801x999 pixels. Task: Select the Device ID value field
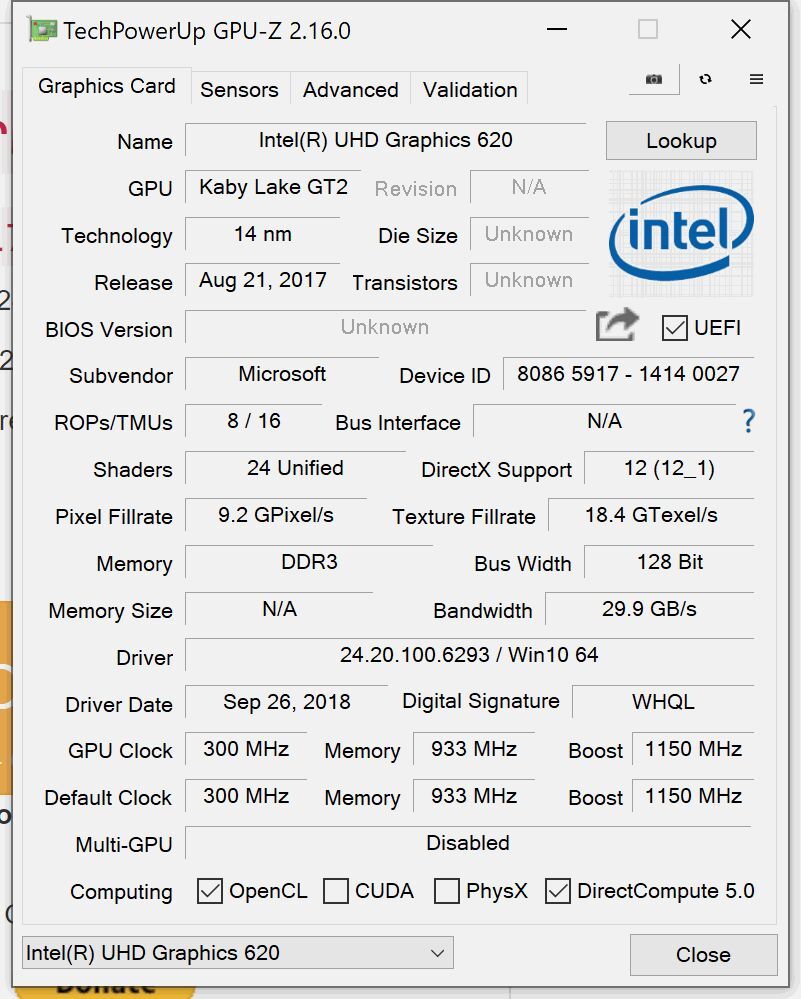[x=628, y=375]
